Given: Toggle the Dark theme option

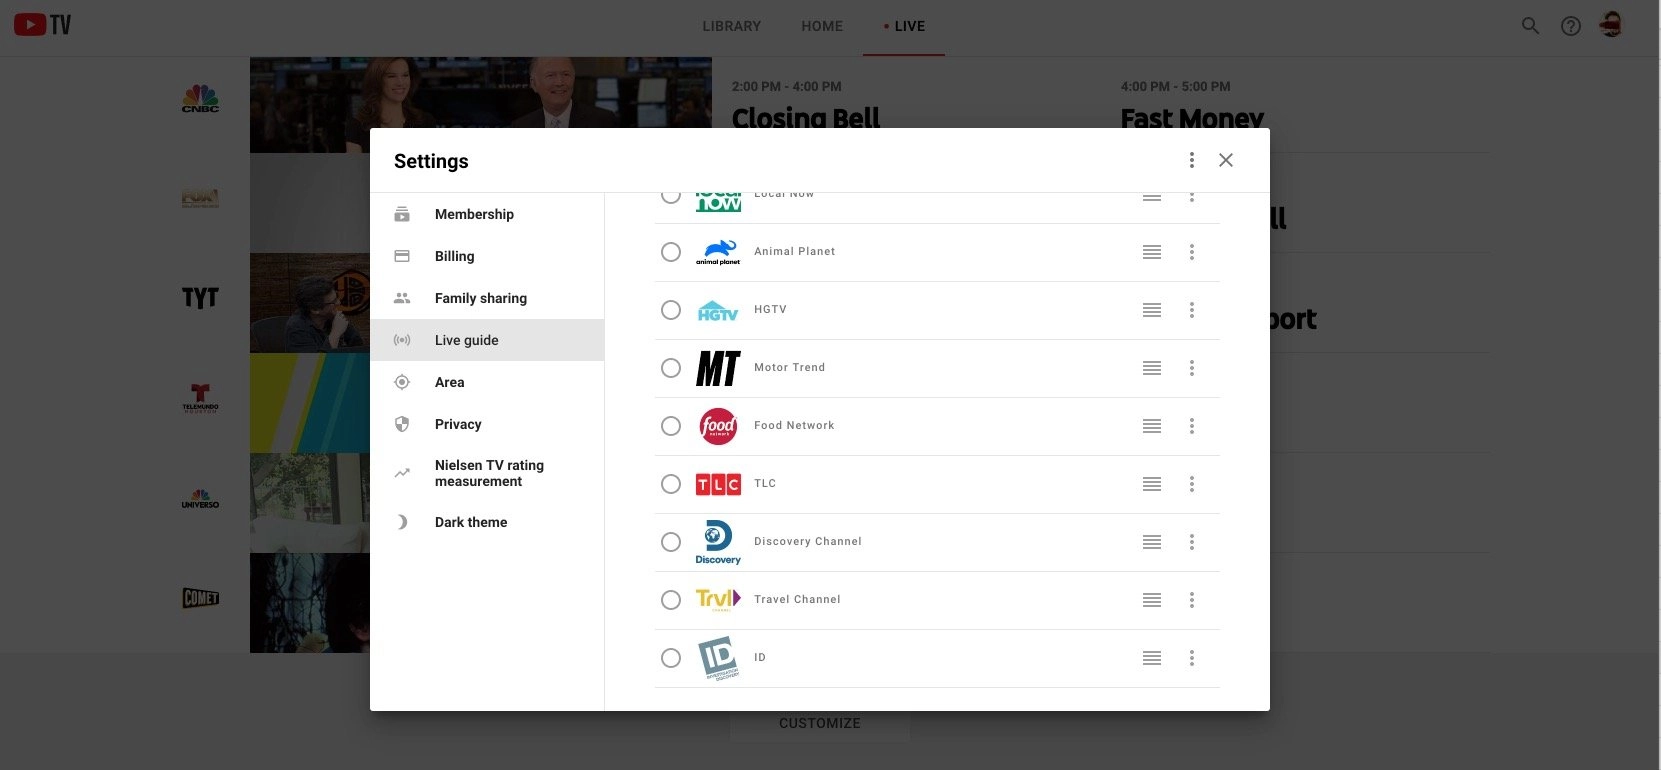Looking at the screenshot, I should pyautogui.click(x=487, y=522).
